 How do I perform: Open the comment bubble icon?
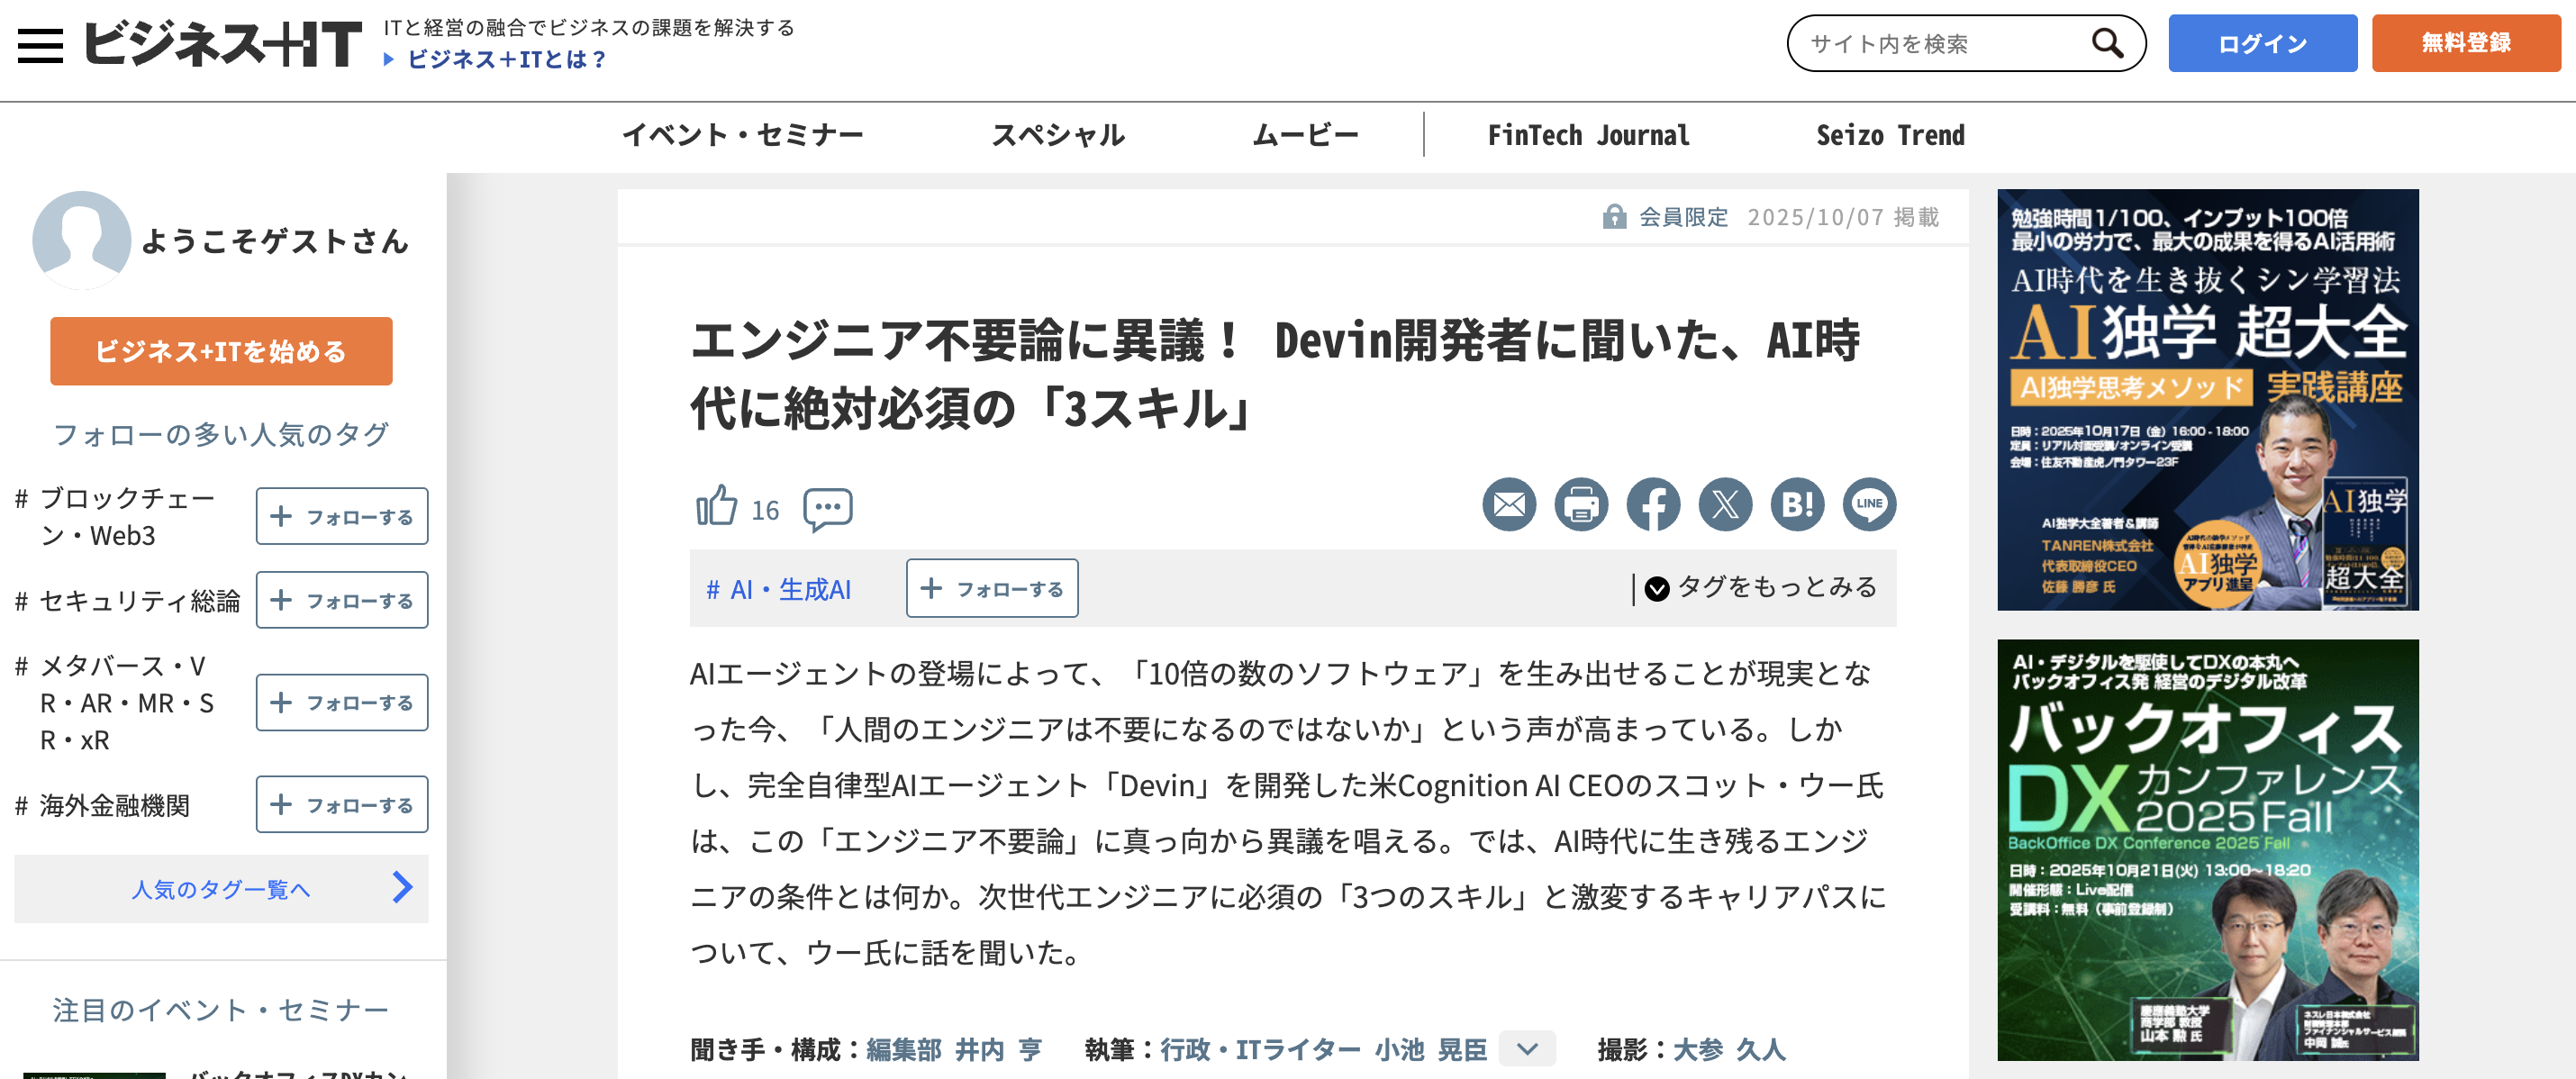click(827, 509)
